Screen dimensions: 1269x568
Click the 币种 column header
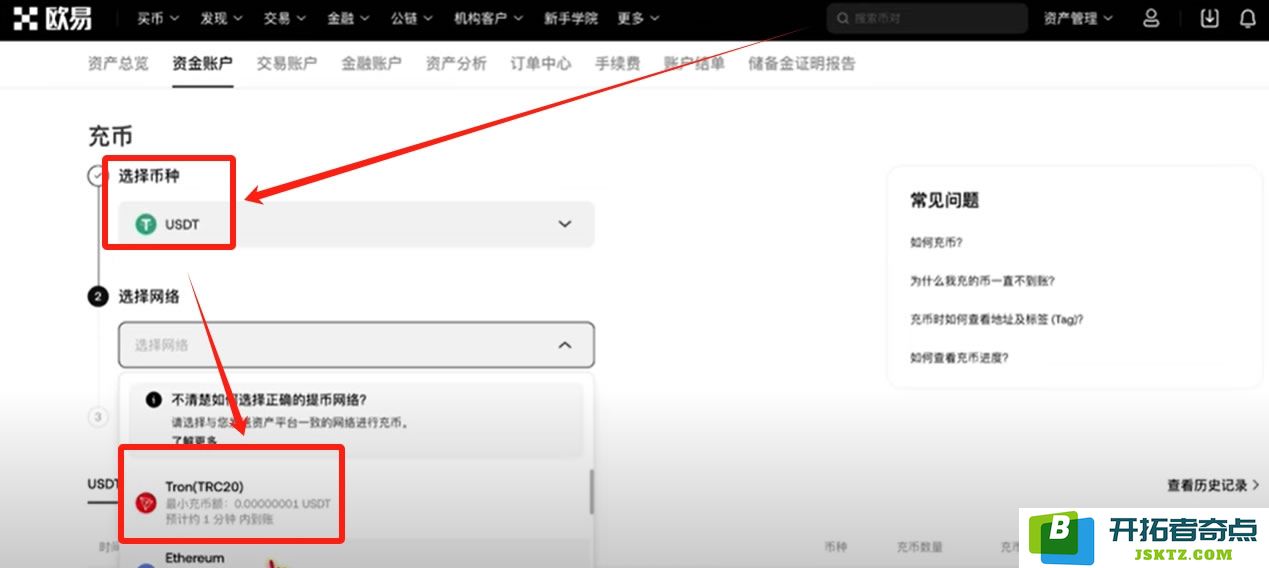[x=836, y=548]
